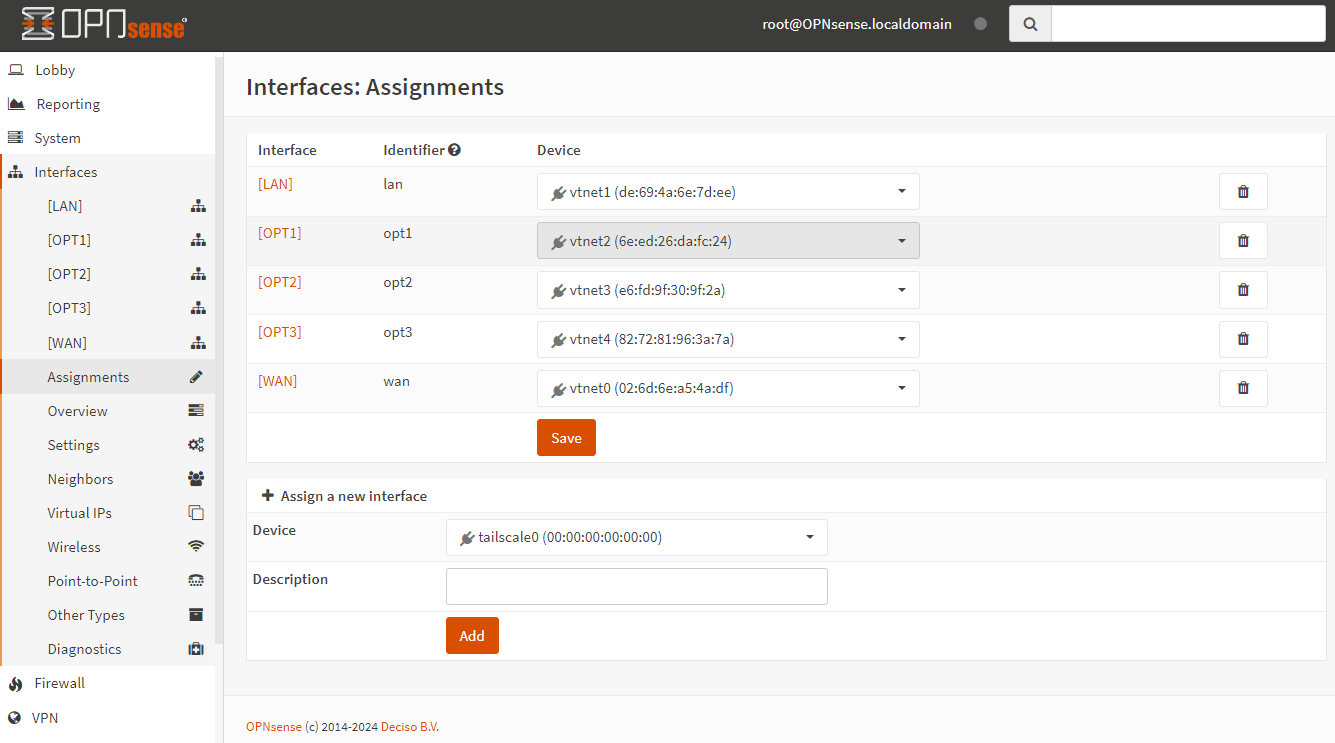This screenshot has height=743, width=1335.
Task: Click the Reporting chart icon
Action: pos(16,104)
